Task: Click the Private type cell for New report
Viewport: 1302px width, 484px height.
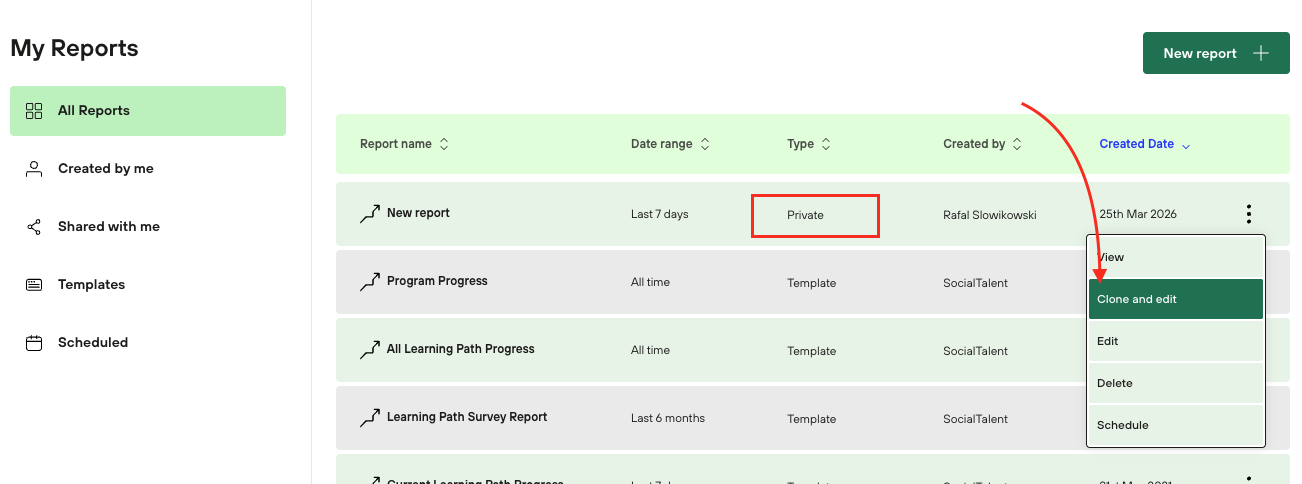Action: click(x=815, y=215)
